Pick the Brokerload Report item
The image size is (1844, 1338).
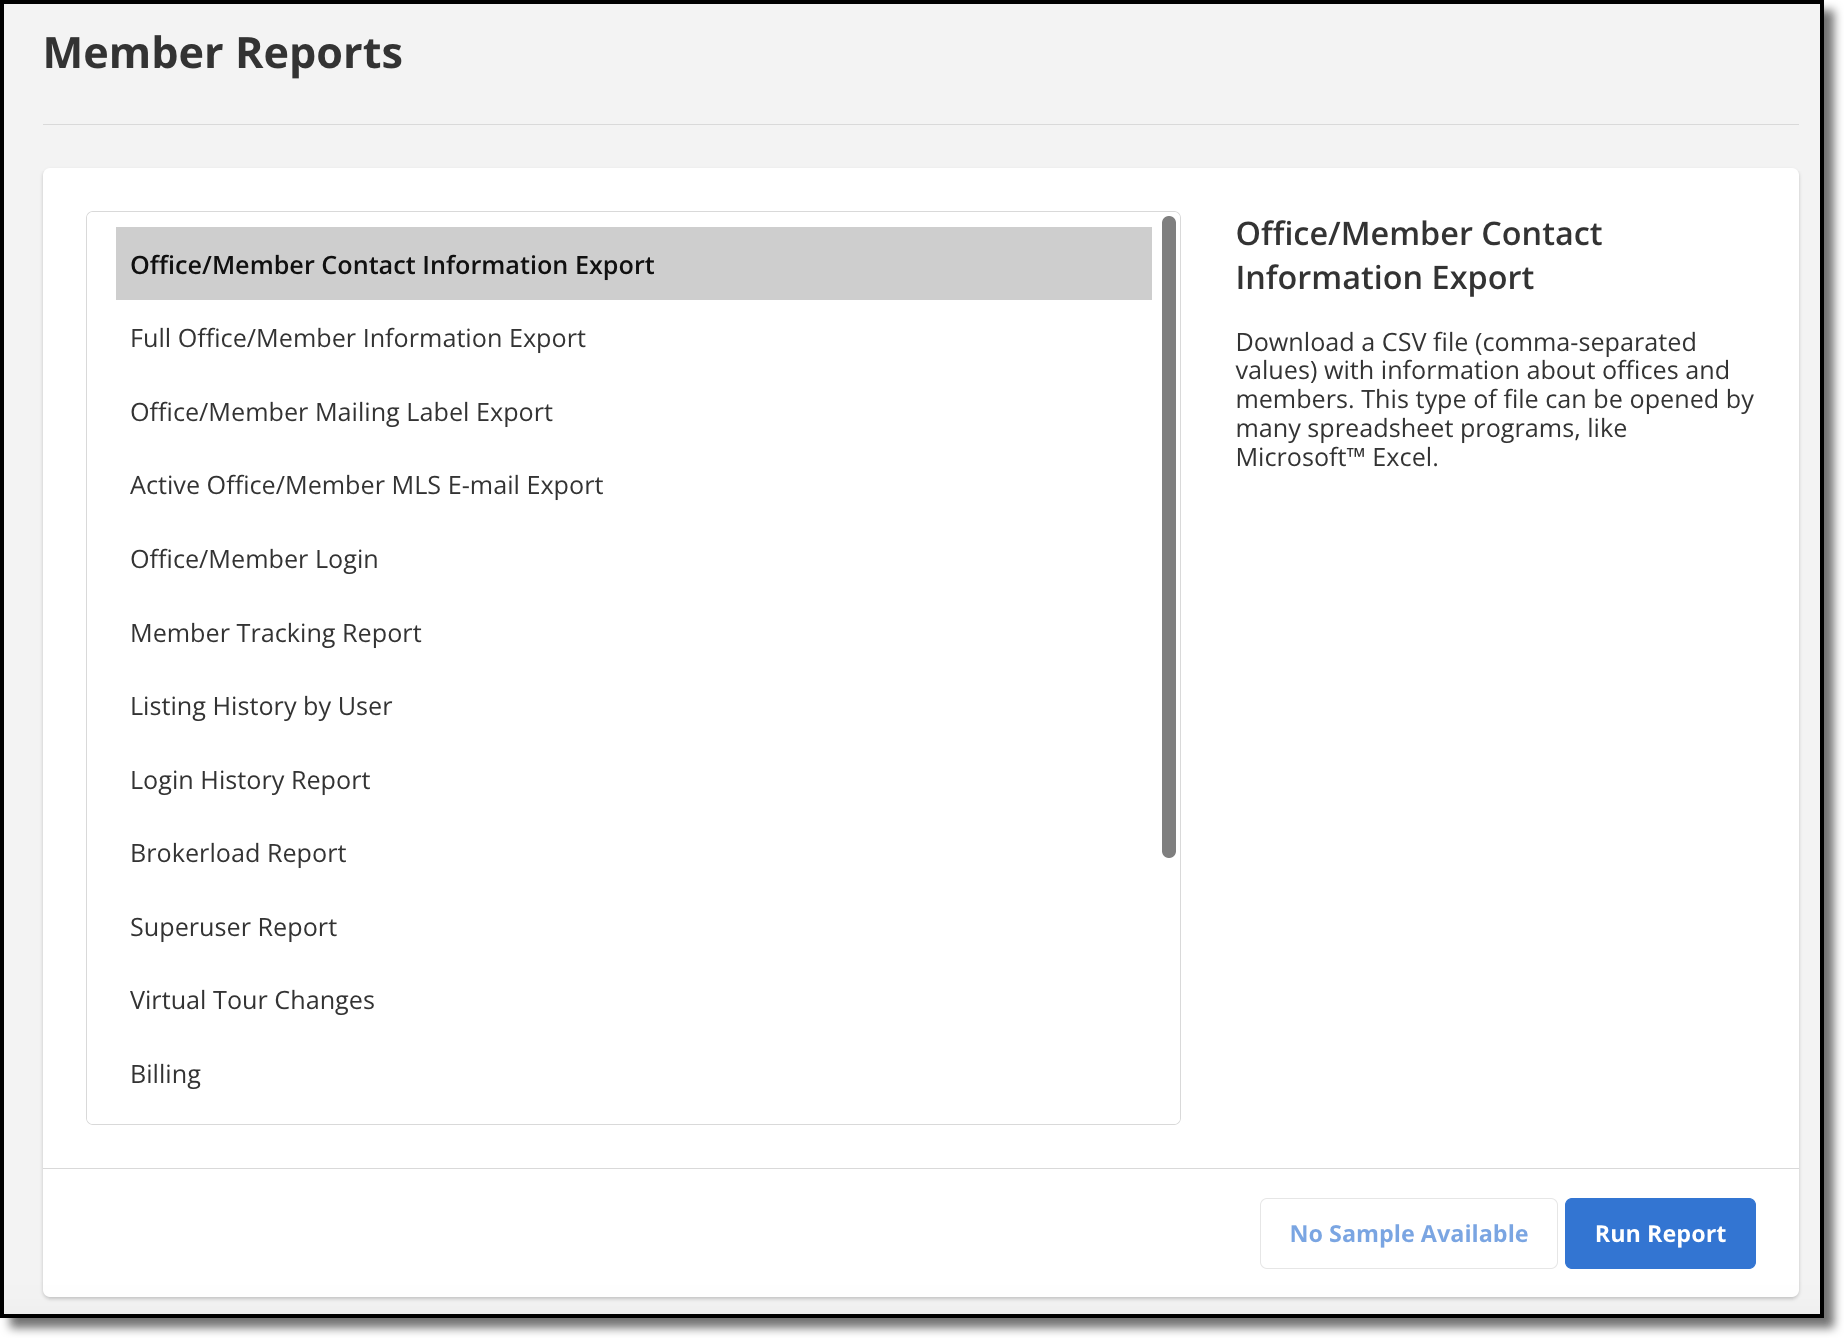[x=633, y=853]
